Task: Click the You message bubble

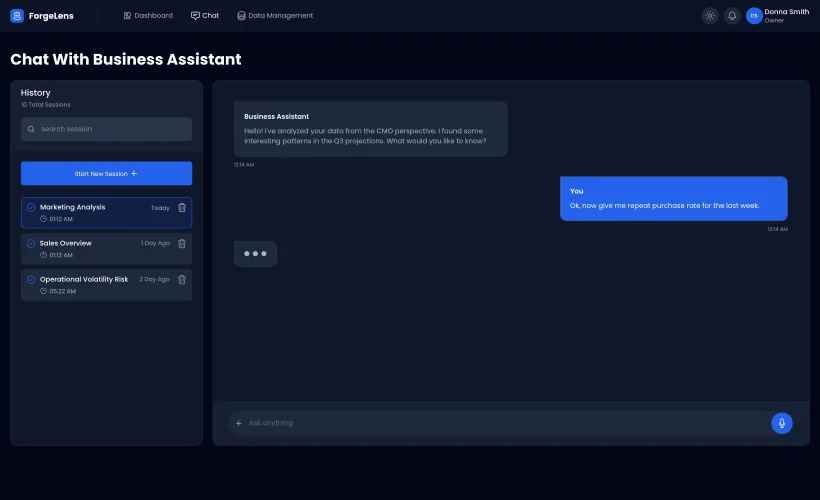Action: click(x=674, y=199)
